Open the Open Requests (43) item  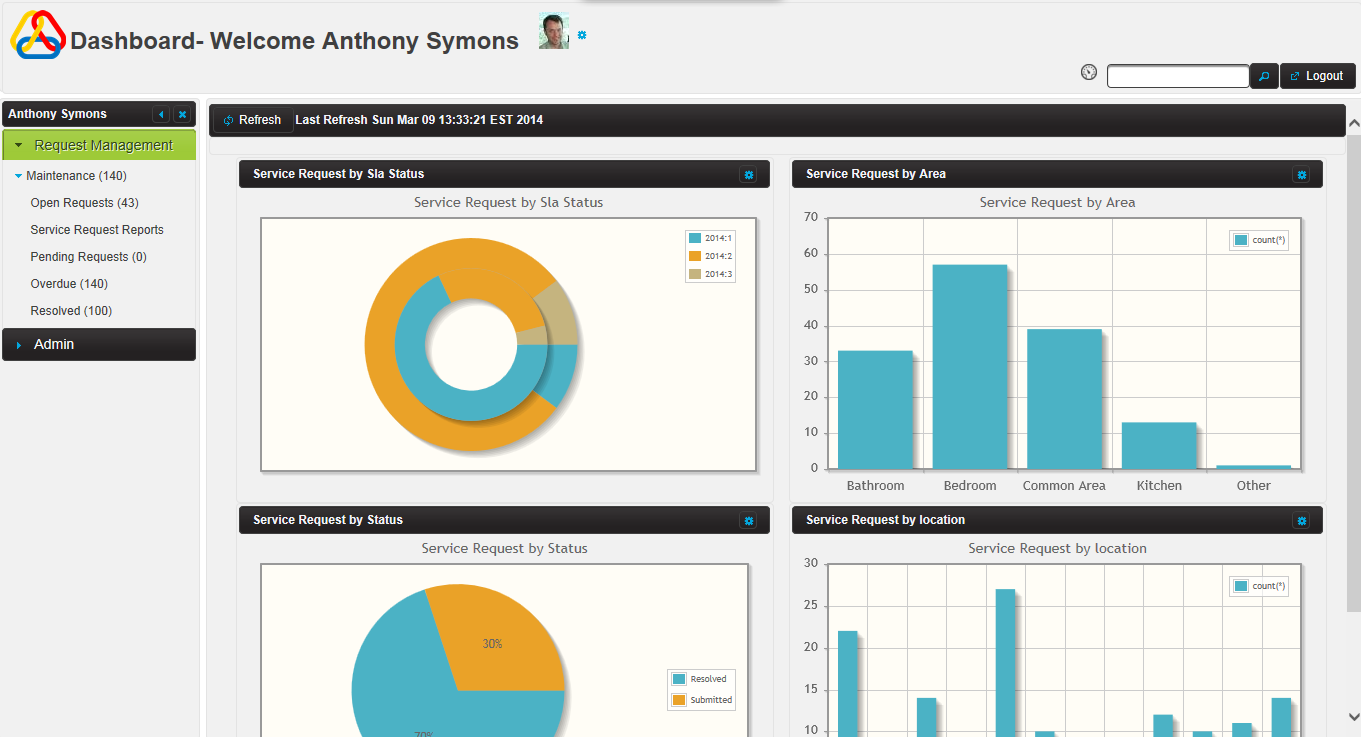click(84, 203)
